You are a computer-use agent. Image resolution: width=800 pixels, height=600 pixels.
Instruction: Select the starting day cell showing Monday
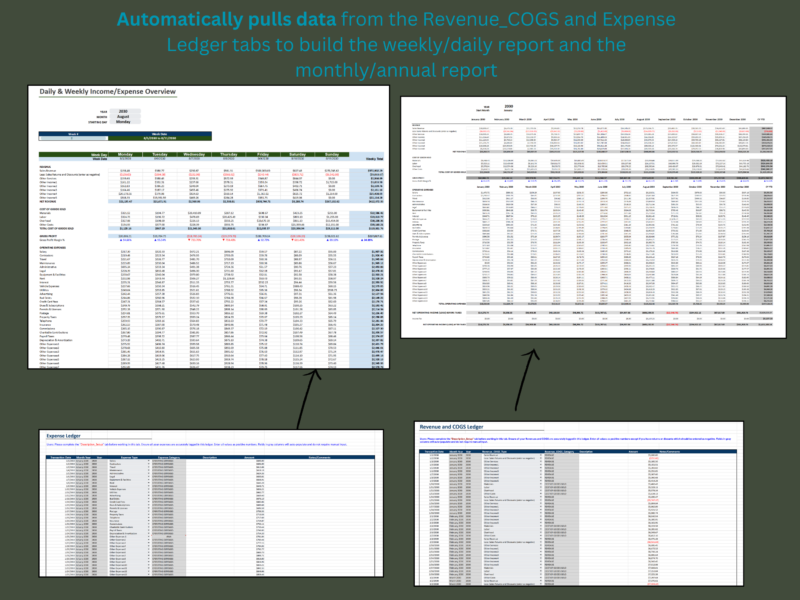coord(124,121)
